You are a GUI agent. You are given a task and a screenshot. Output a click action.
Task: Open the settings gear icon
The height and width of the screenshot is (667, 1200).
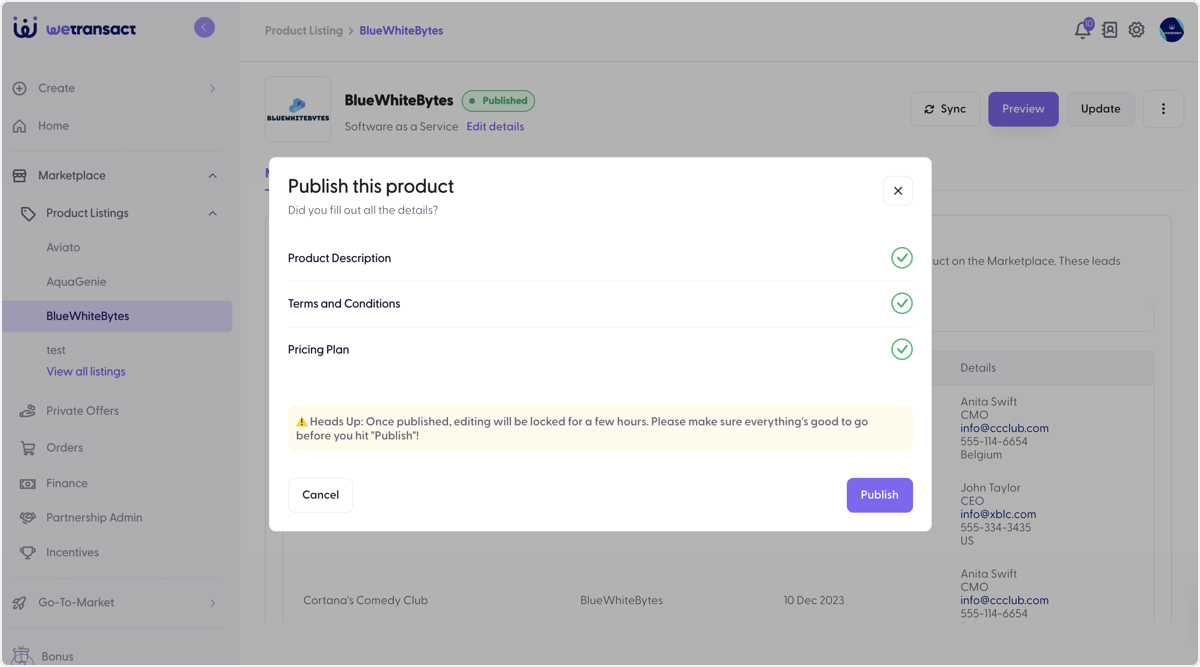coord(1136,30)
